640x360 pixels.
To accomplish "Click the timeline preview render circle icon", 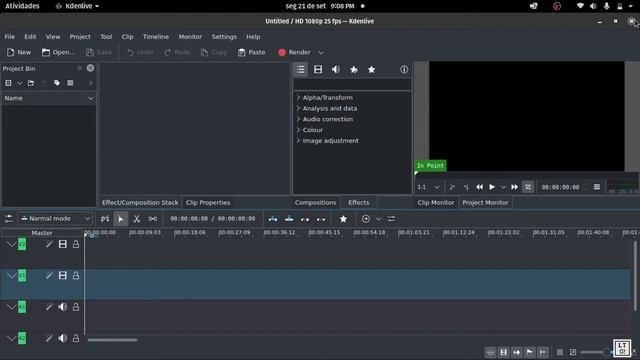I will pyautogui.click(x=366, y=219).
